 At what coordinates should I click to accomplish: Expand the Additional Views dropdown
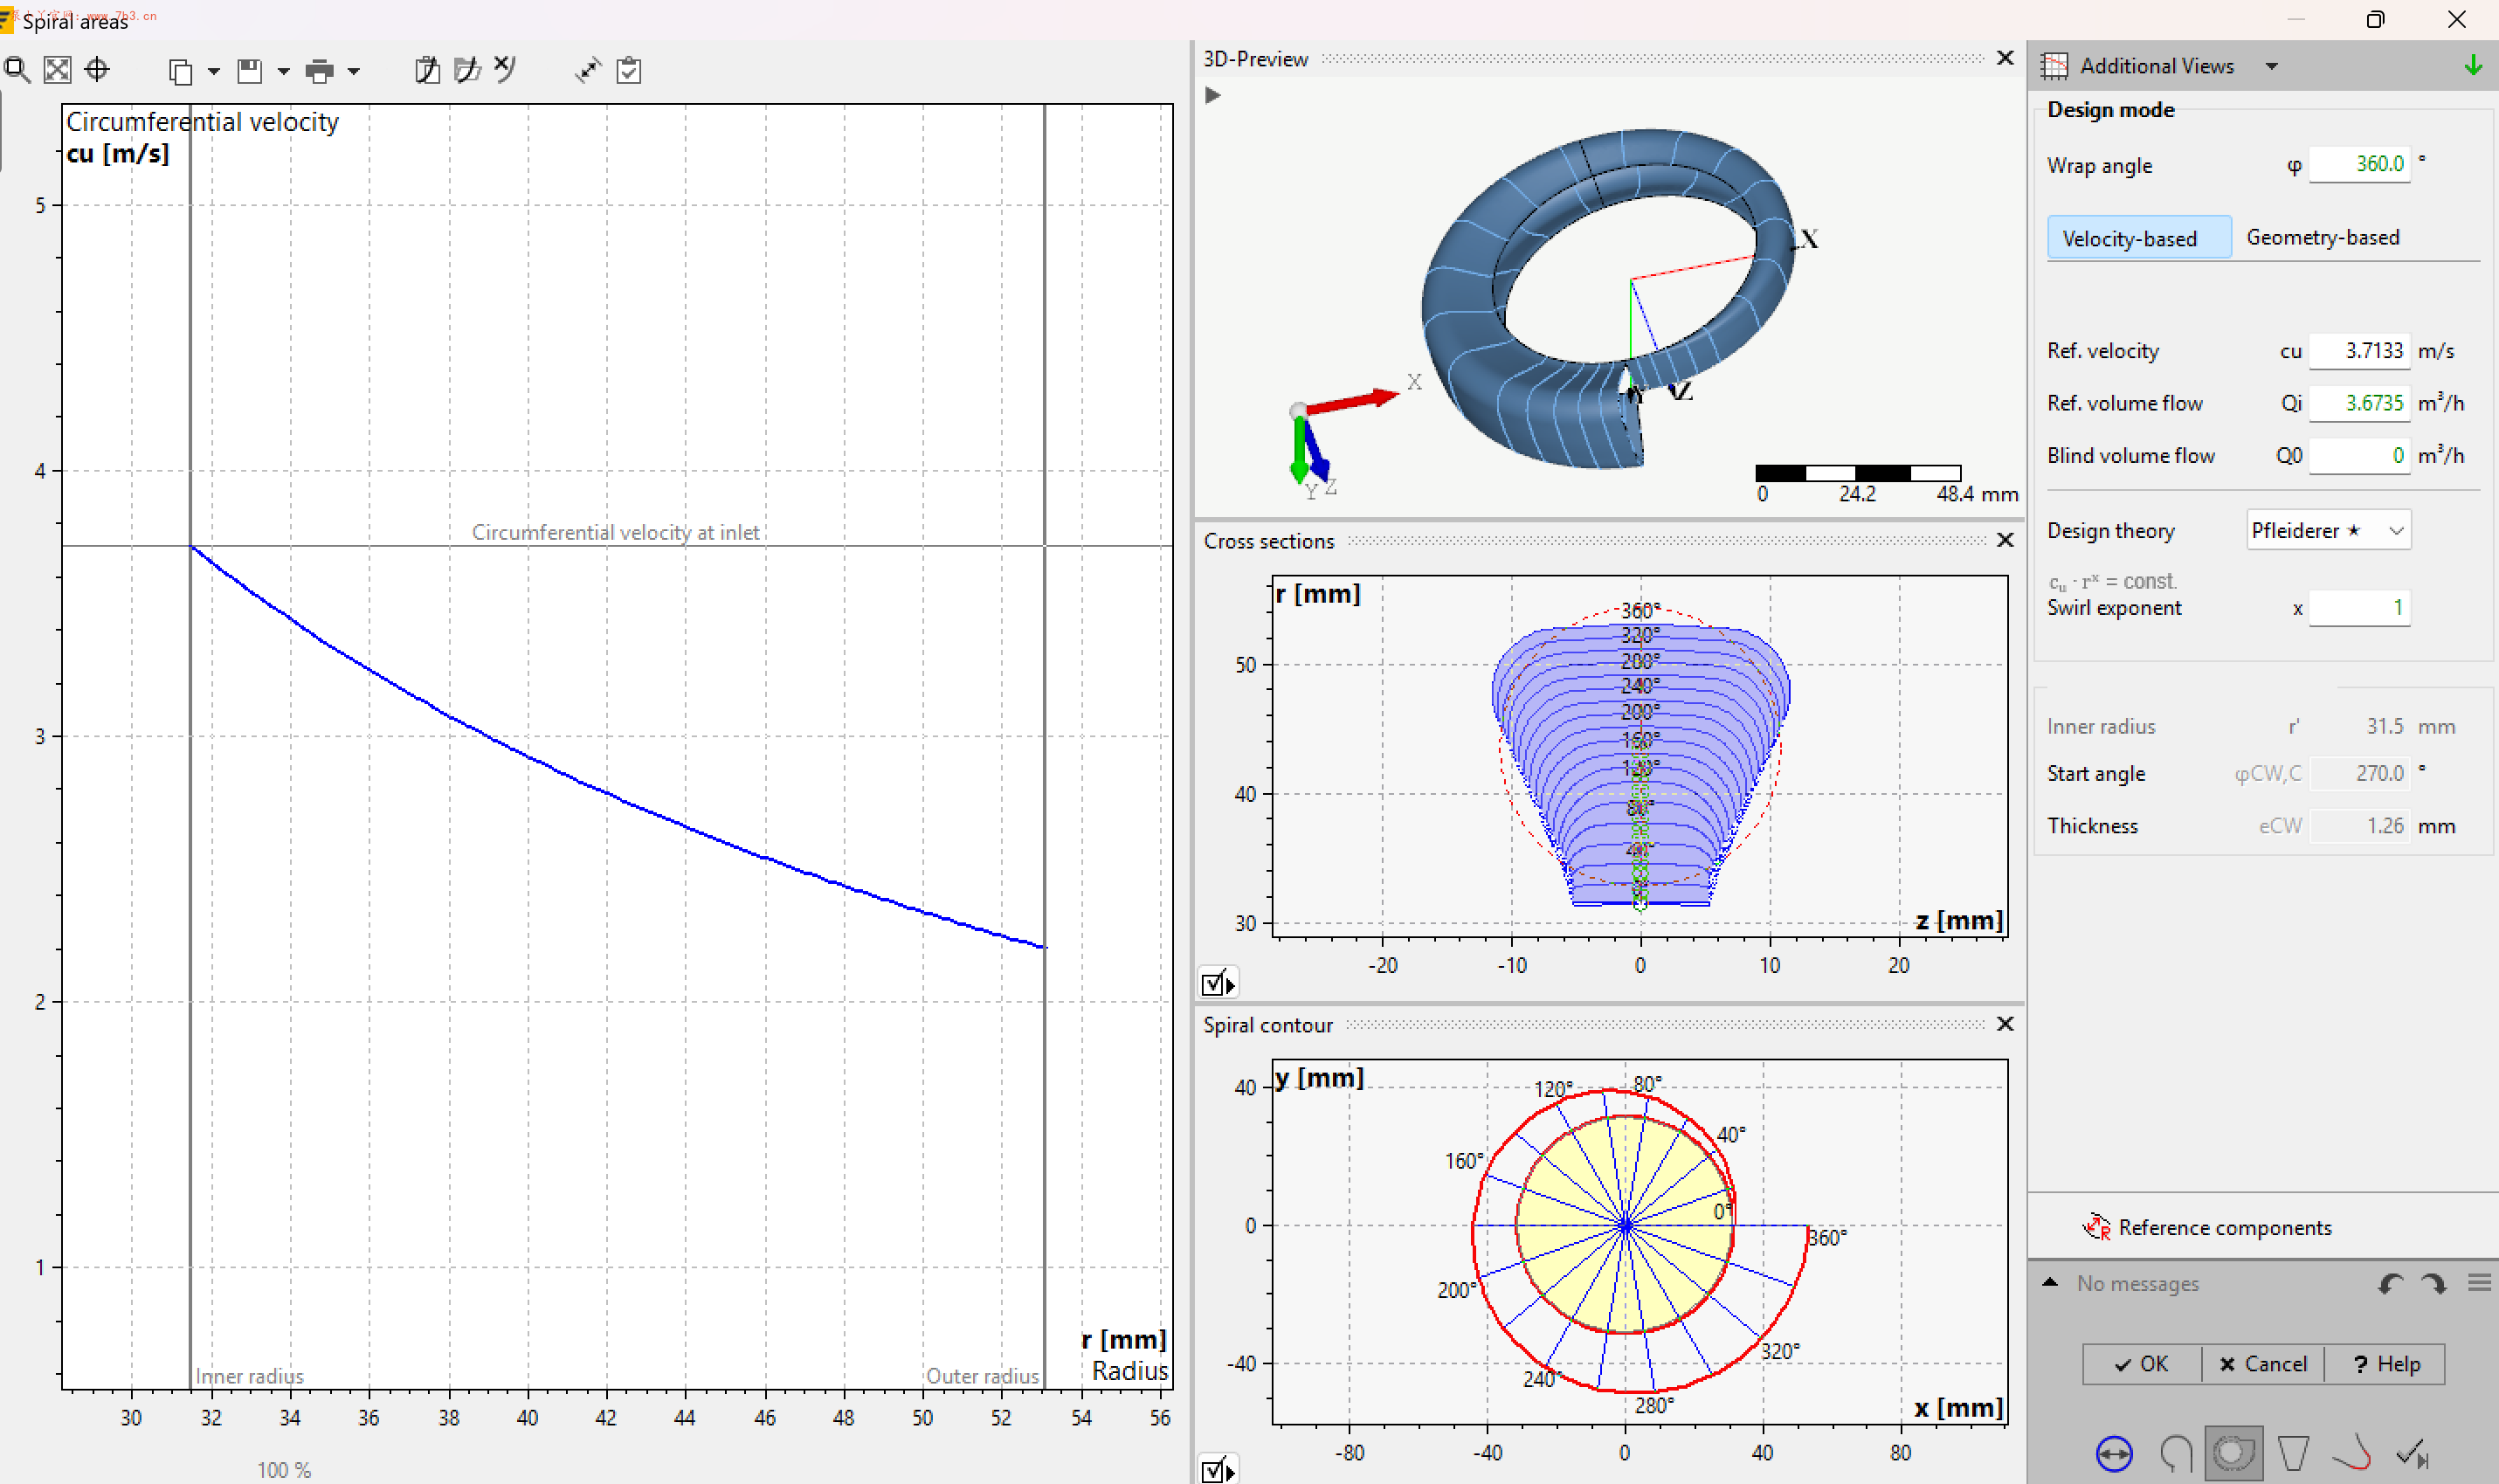2272,66
